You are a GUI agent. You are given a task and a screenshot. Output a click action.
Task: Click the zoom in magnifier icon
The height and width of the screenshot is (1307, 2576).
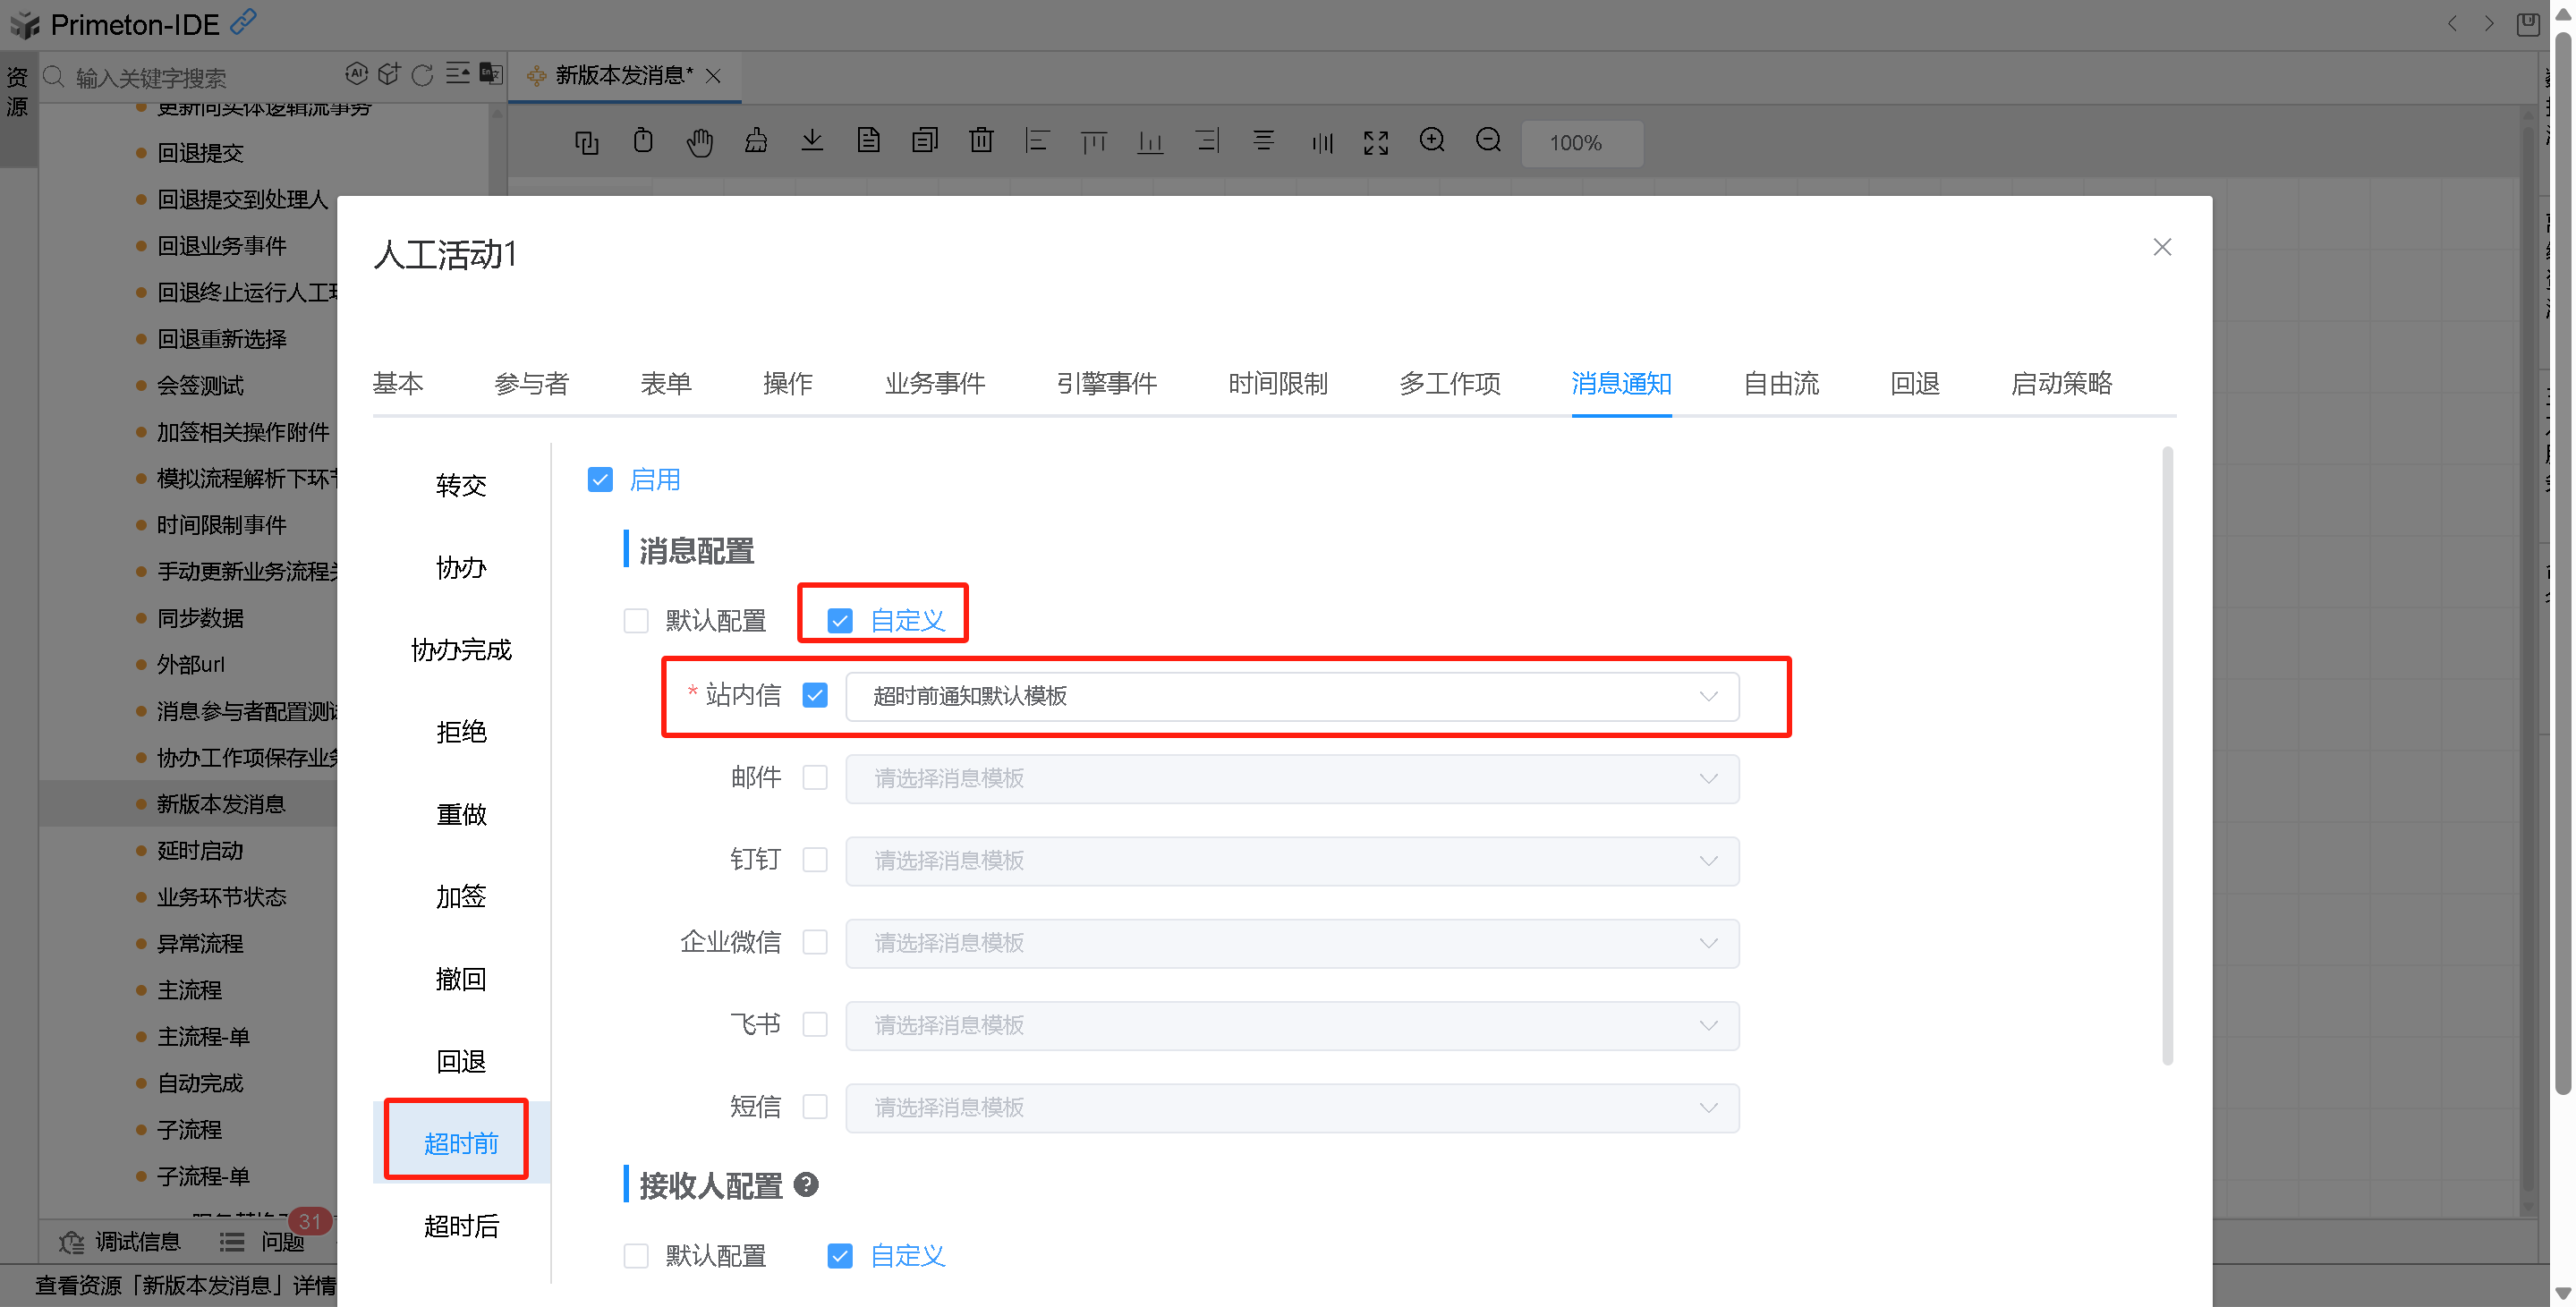point(1431,141)
